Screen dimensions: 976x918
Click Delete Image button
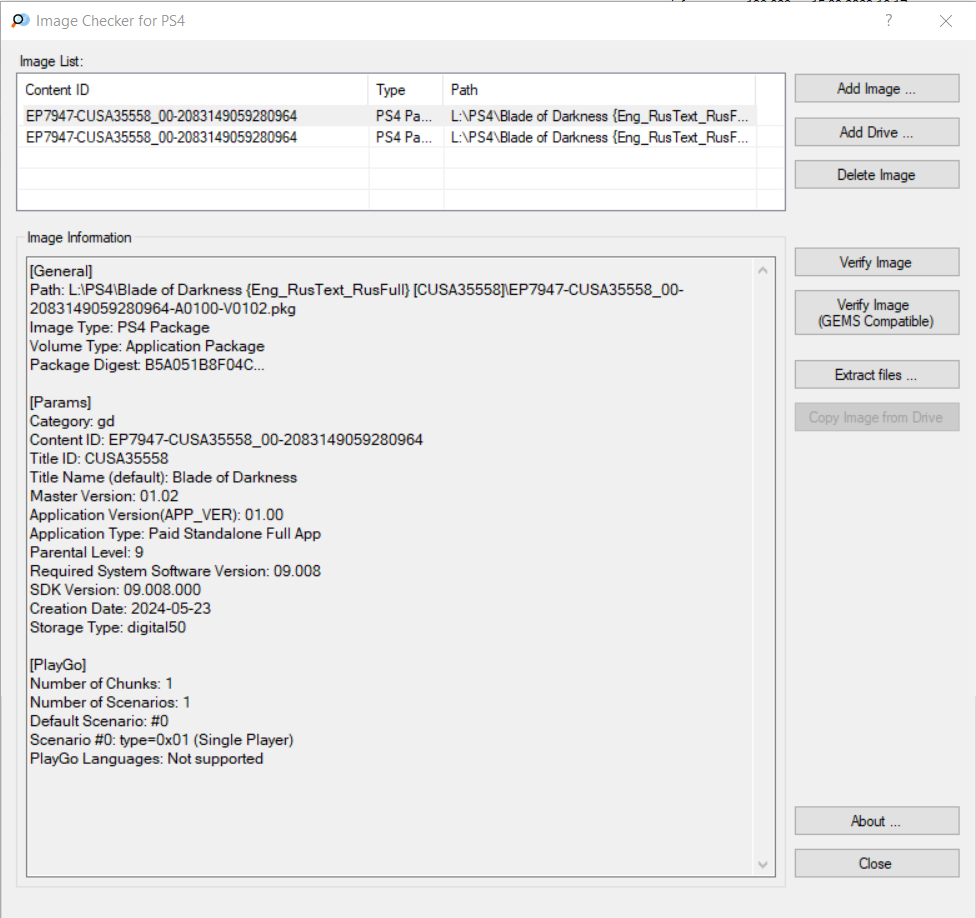[x=876, y=175]
